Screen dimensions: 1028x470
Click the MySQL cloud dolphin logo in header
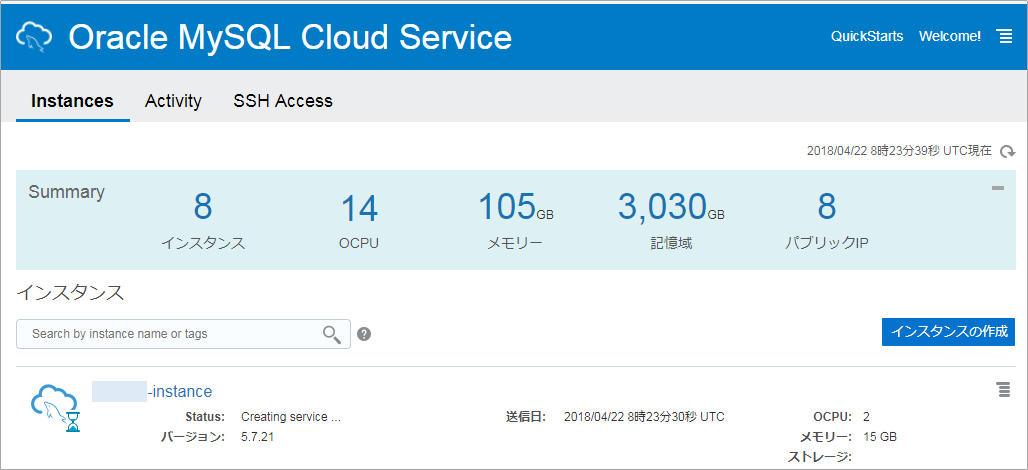(34, 36)
